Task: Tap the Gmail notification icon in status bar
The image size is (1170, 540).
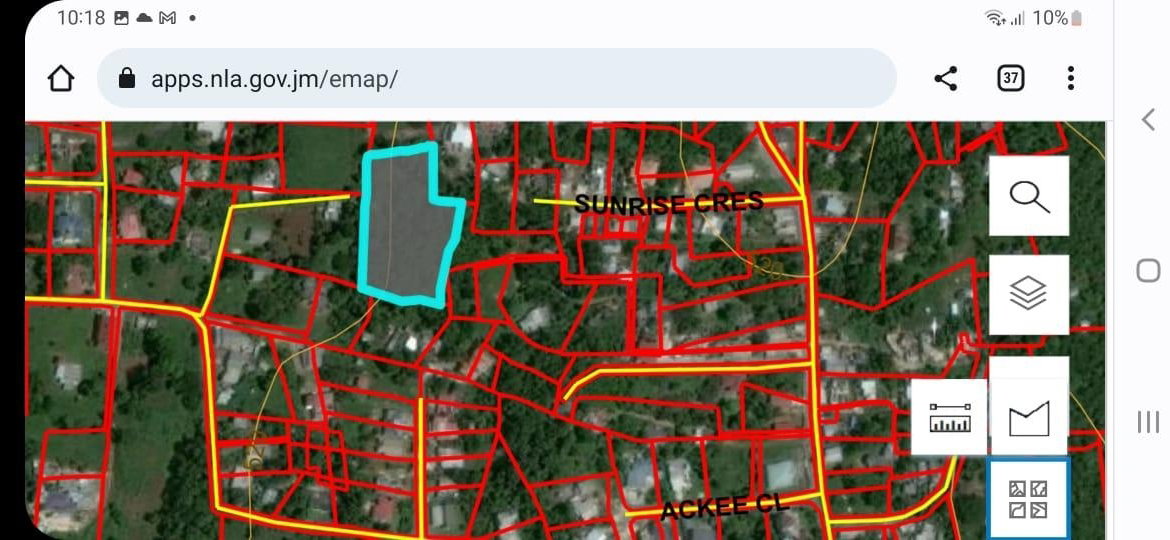Action: (167, 18)
